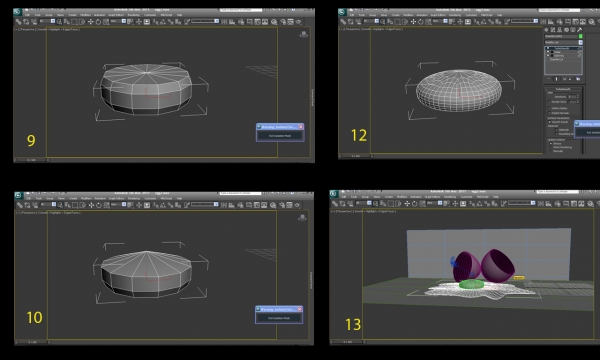Open the Rendering menu in screenshot 9

133,15
